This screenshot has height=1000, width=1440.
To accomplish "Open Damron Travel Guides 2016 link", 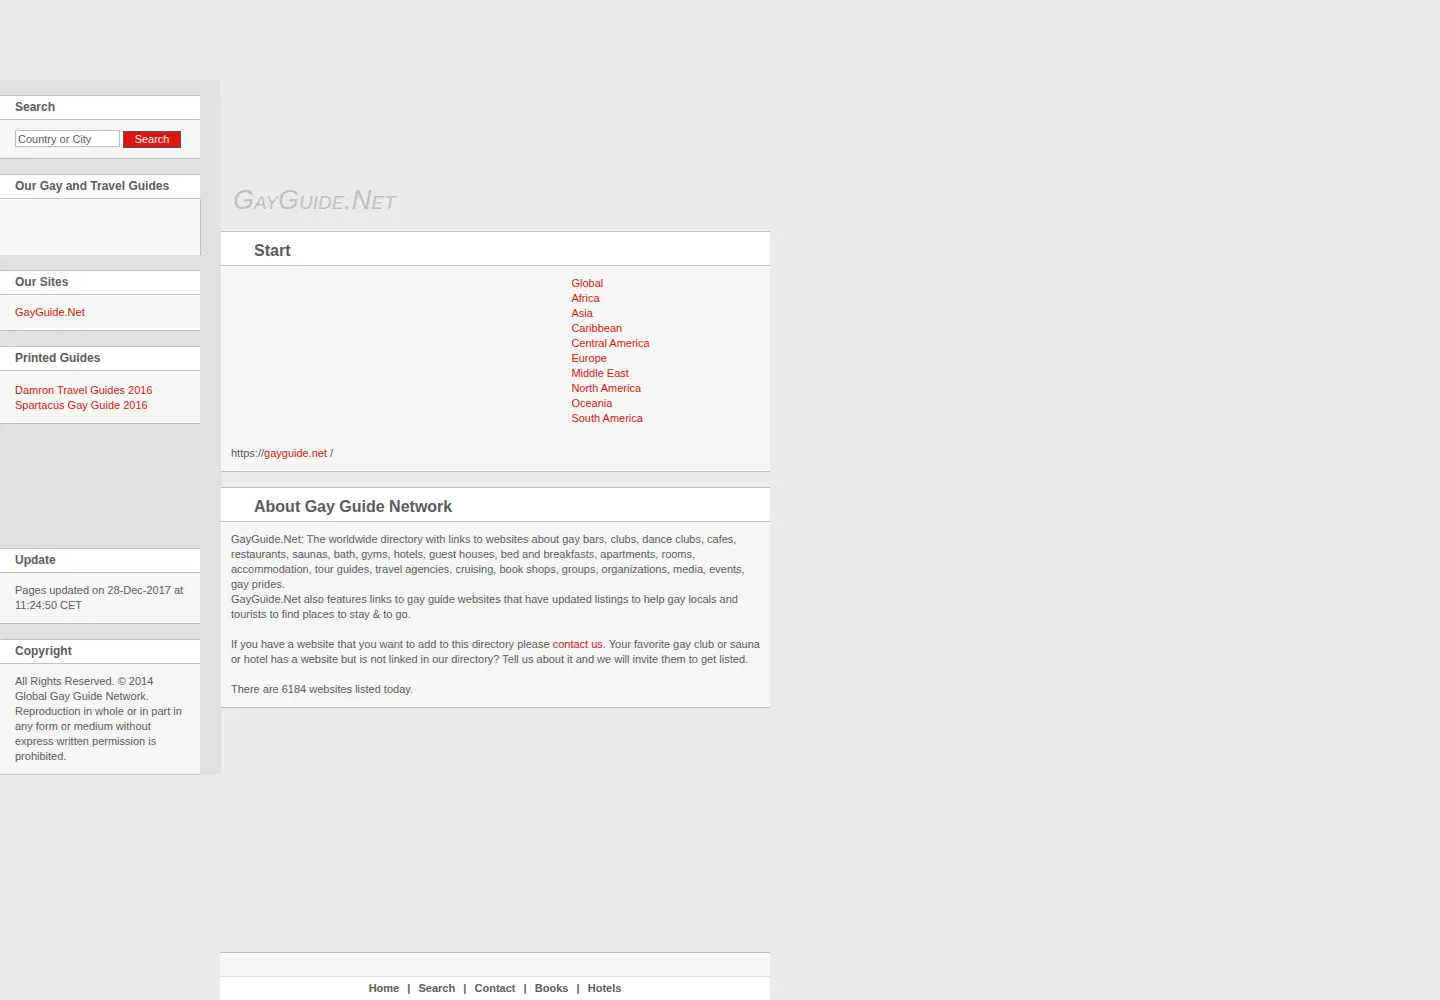I will [84, 390].
